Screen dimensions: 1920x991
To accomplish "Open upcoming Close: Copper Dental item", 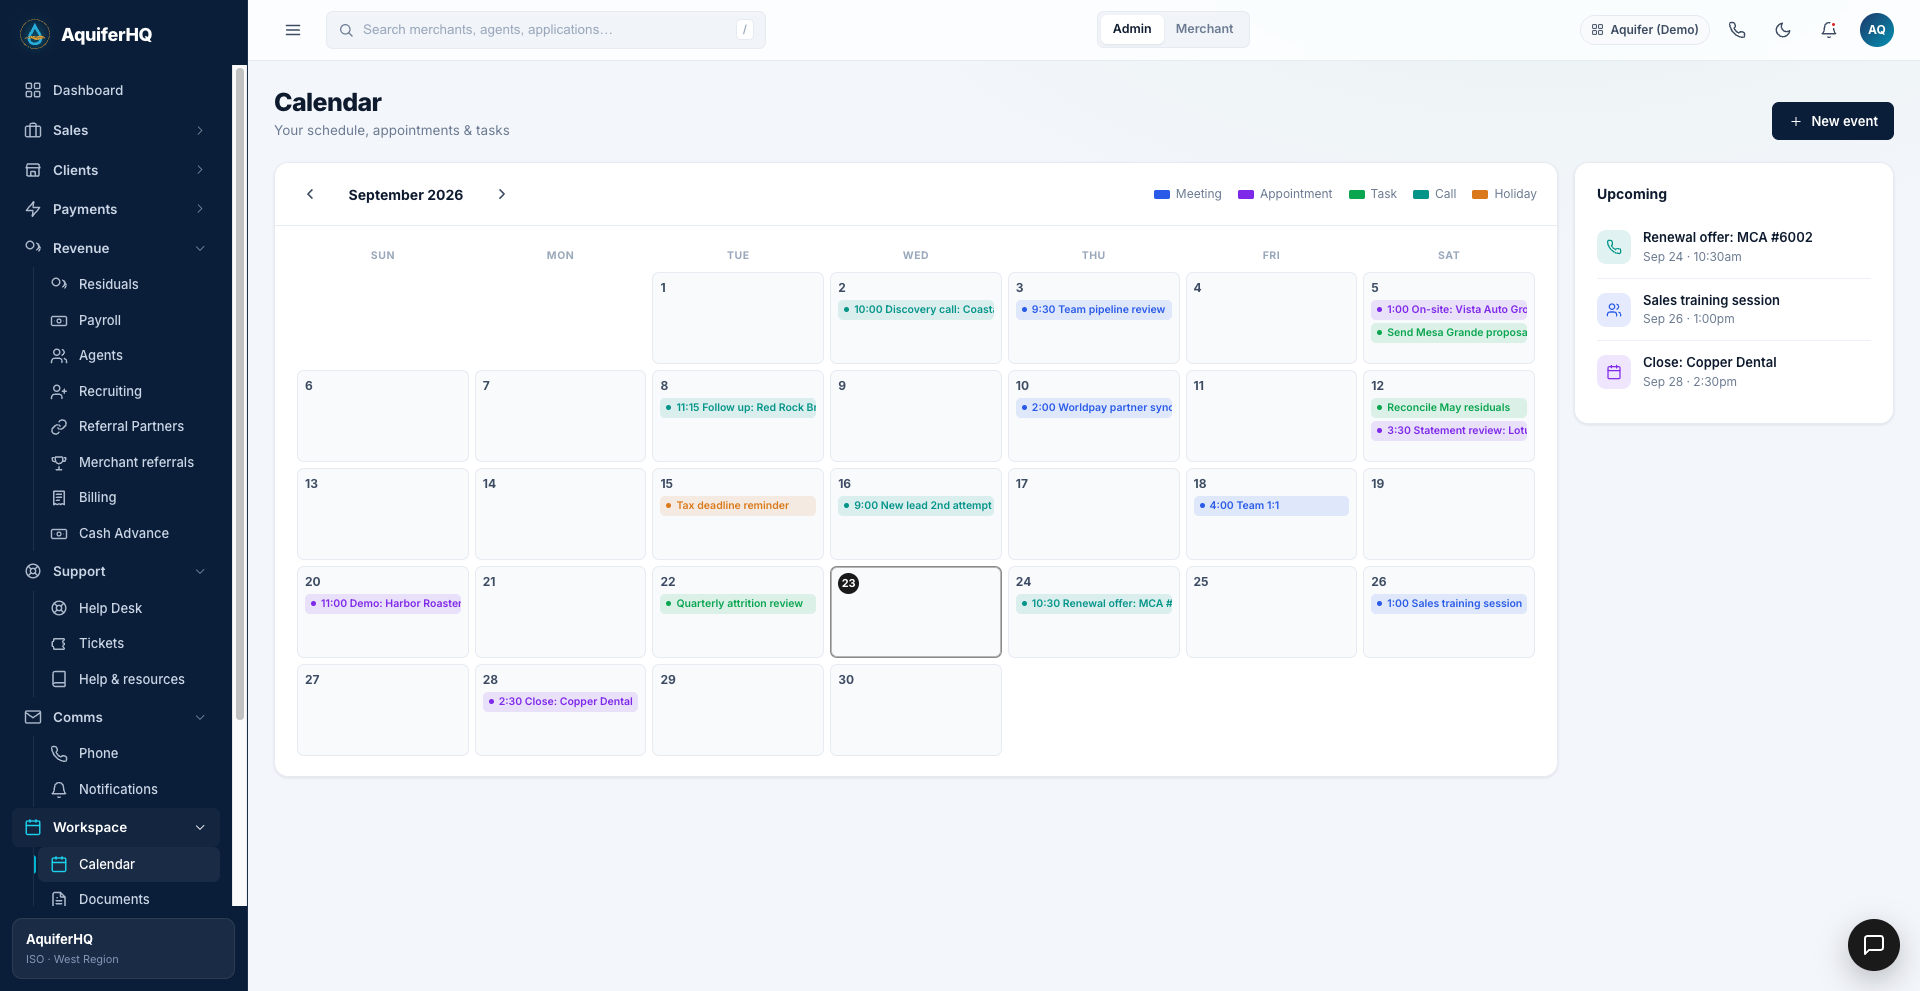I will click(1734, 371).
